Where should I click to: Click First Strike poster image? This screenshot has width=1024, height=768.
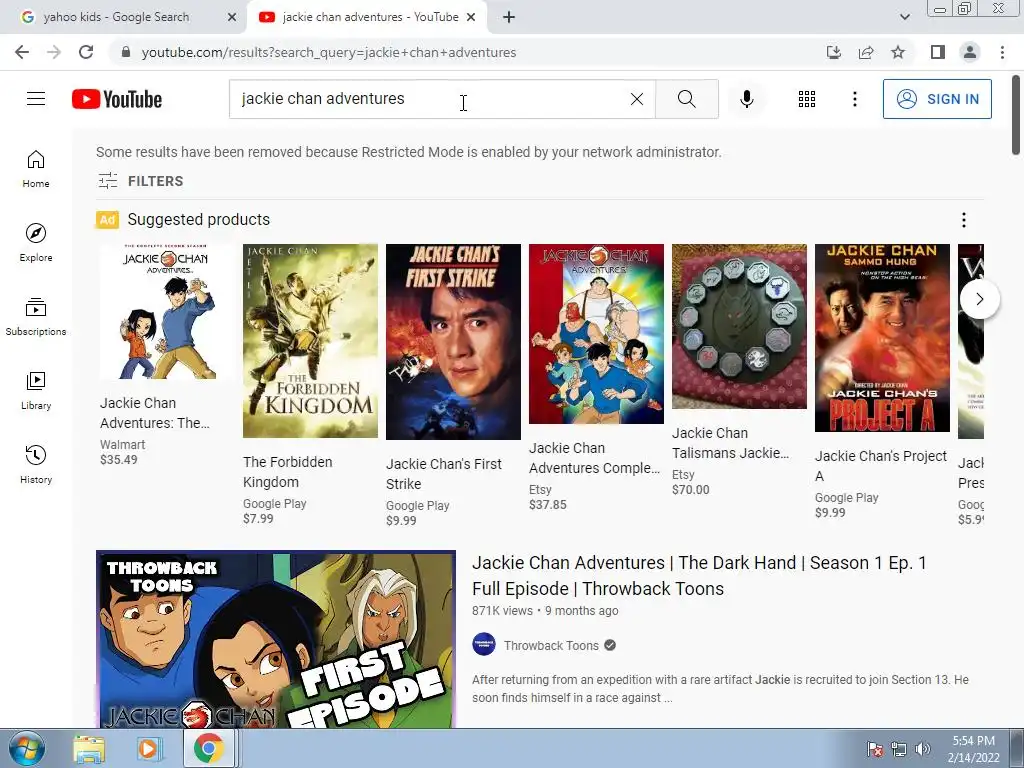coord(453,342)
